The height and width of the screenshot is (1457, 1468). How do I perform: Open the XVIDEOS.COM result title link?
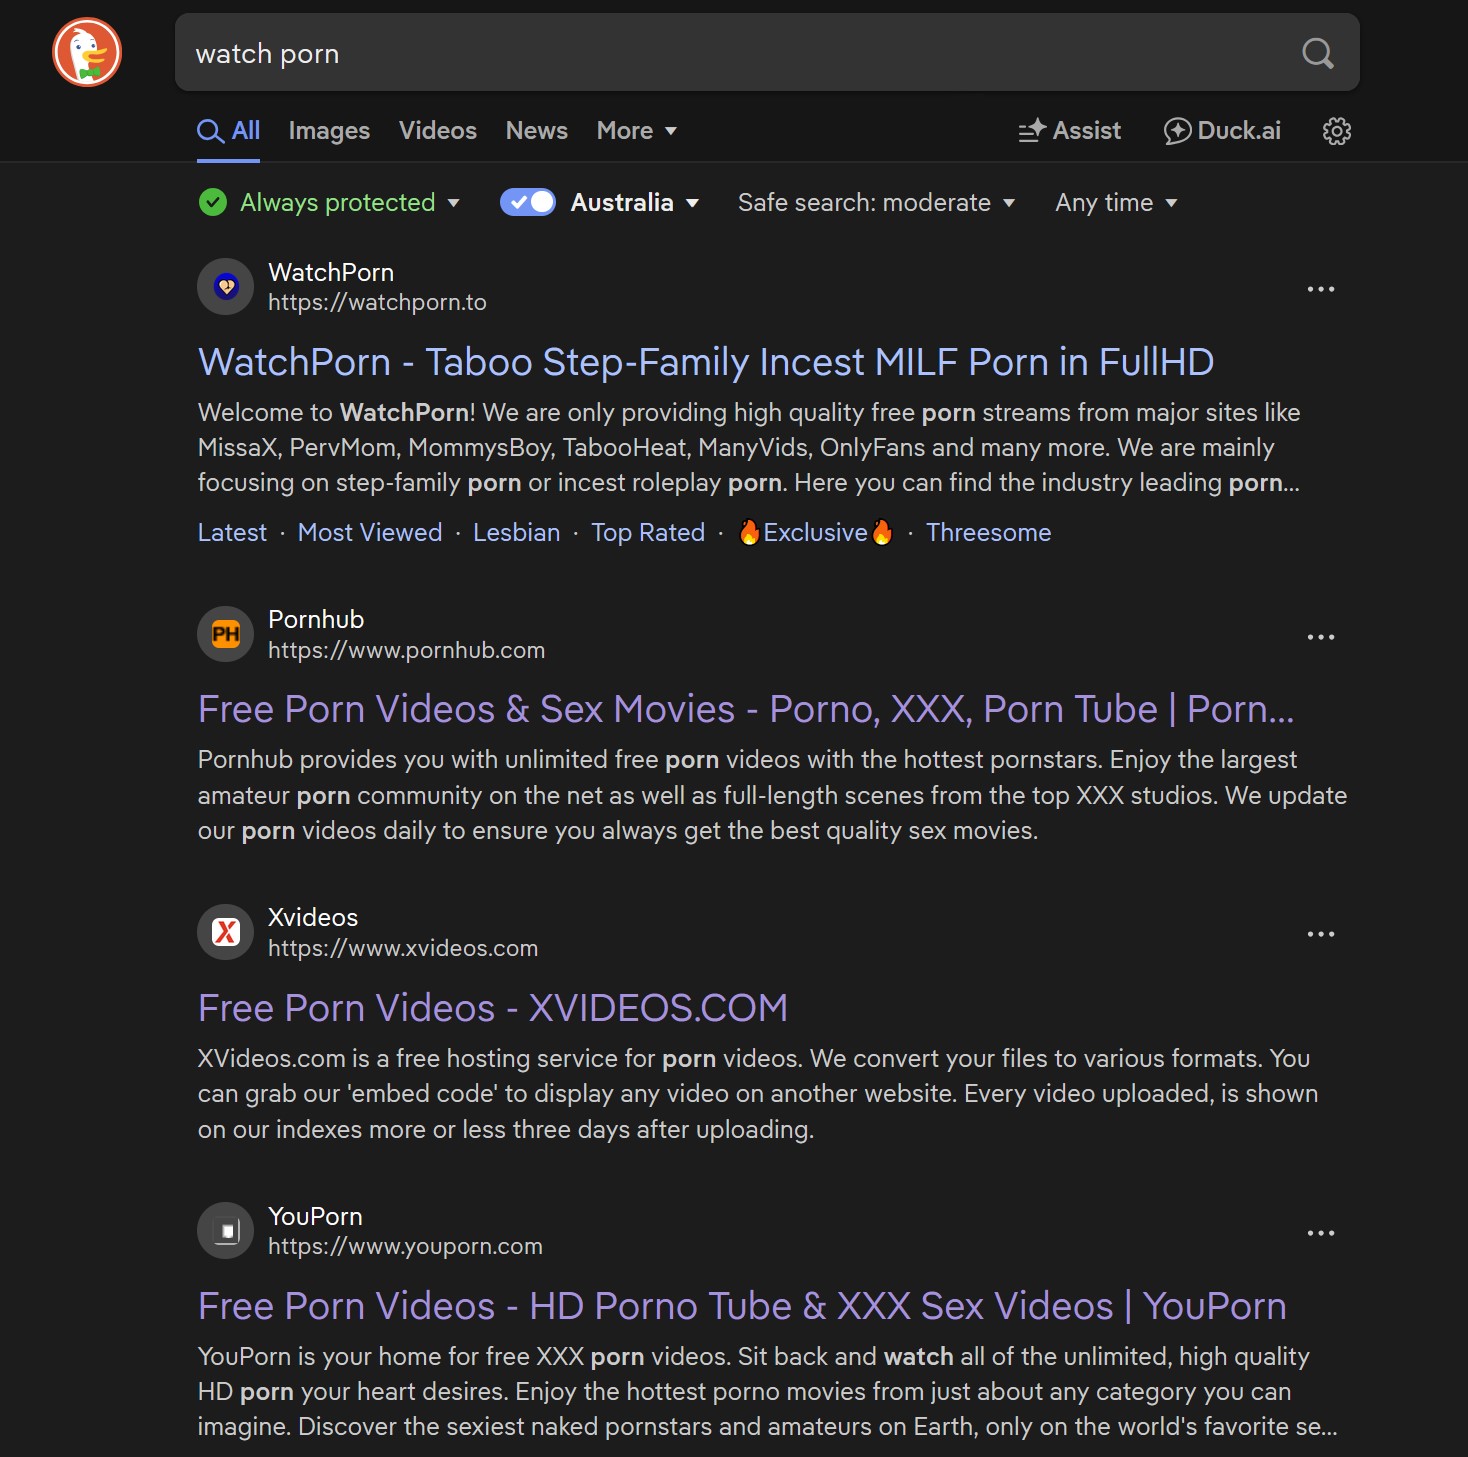pyautogui.click(x=493, y=1008)
